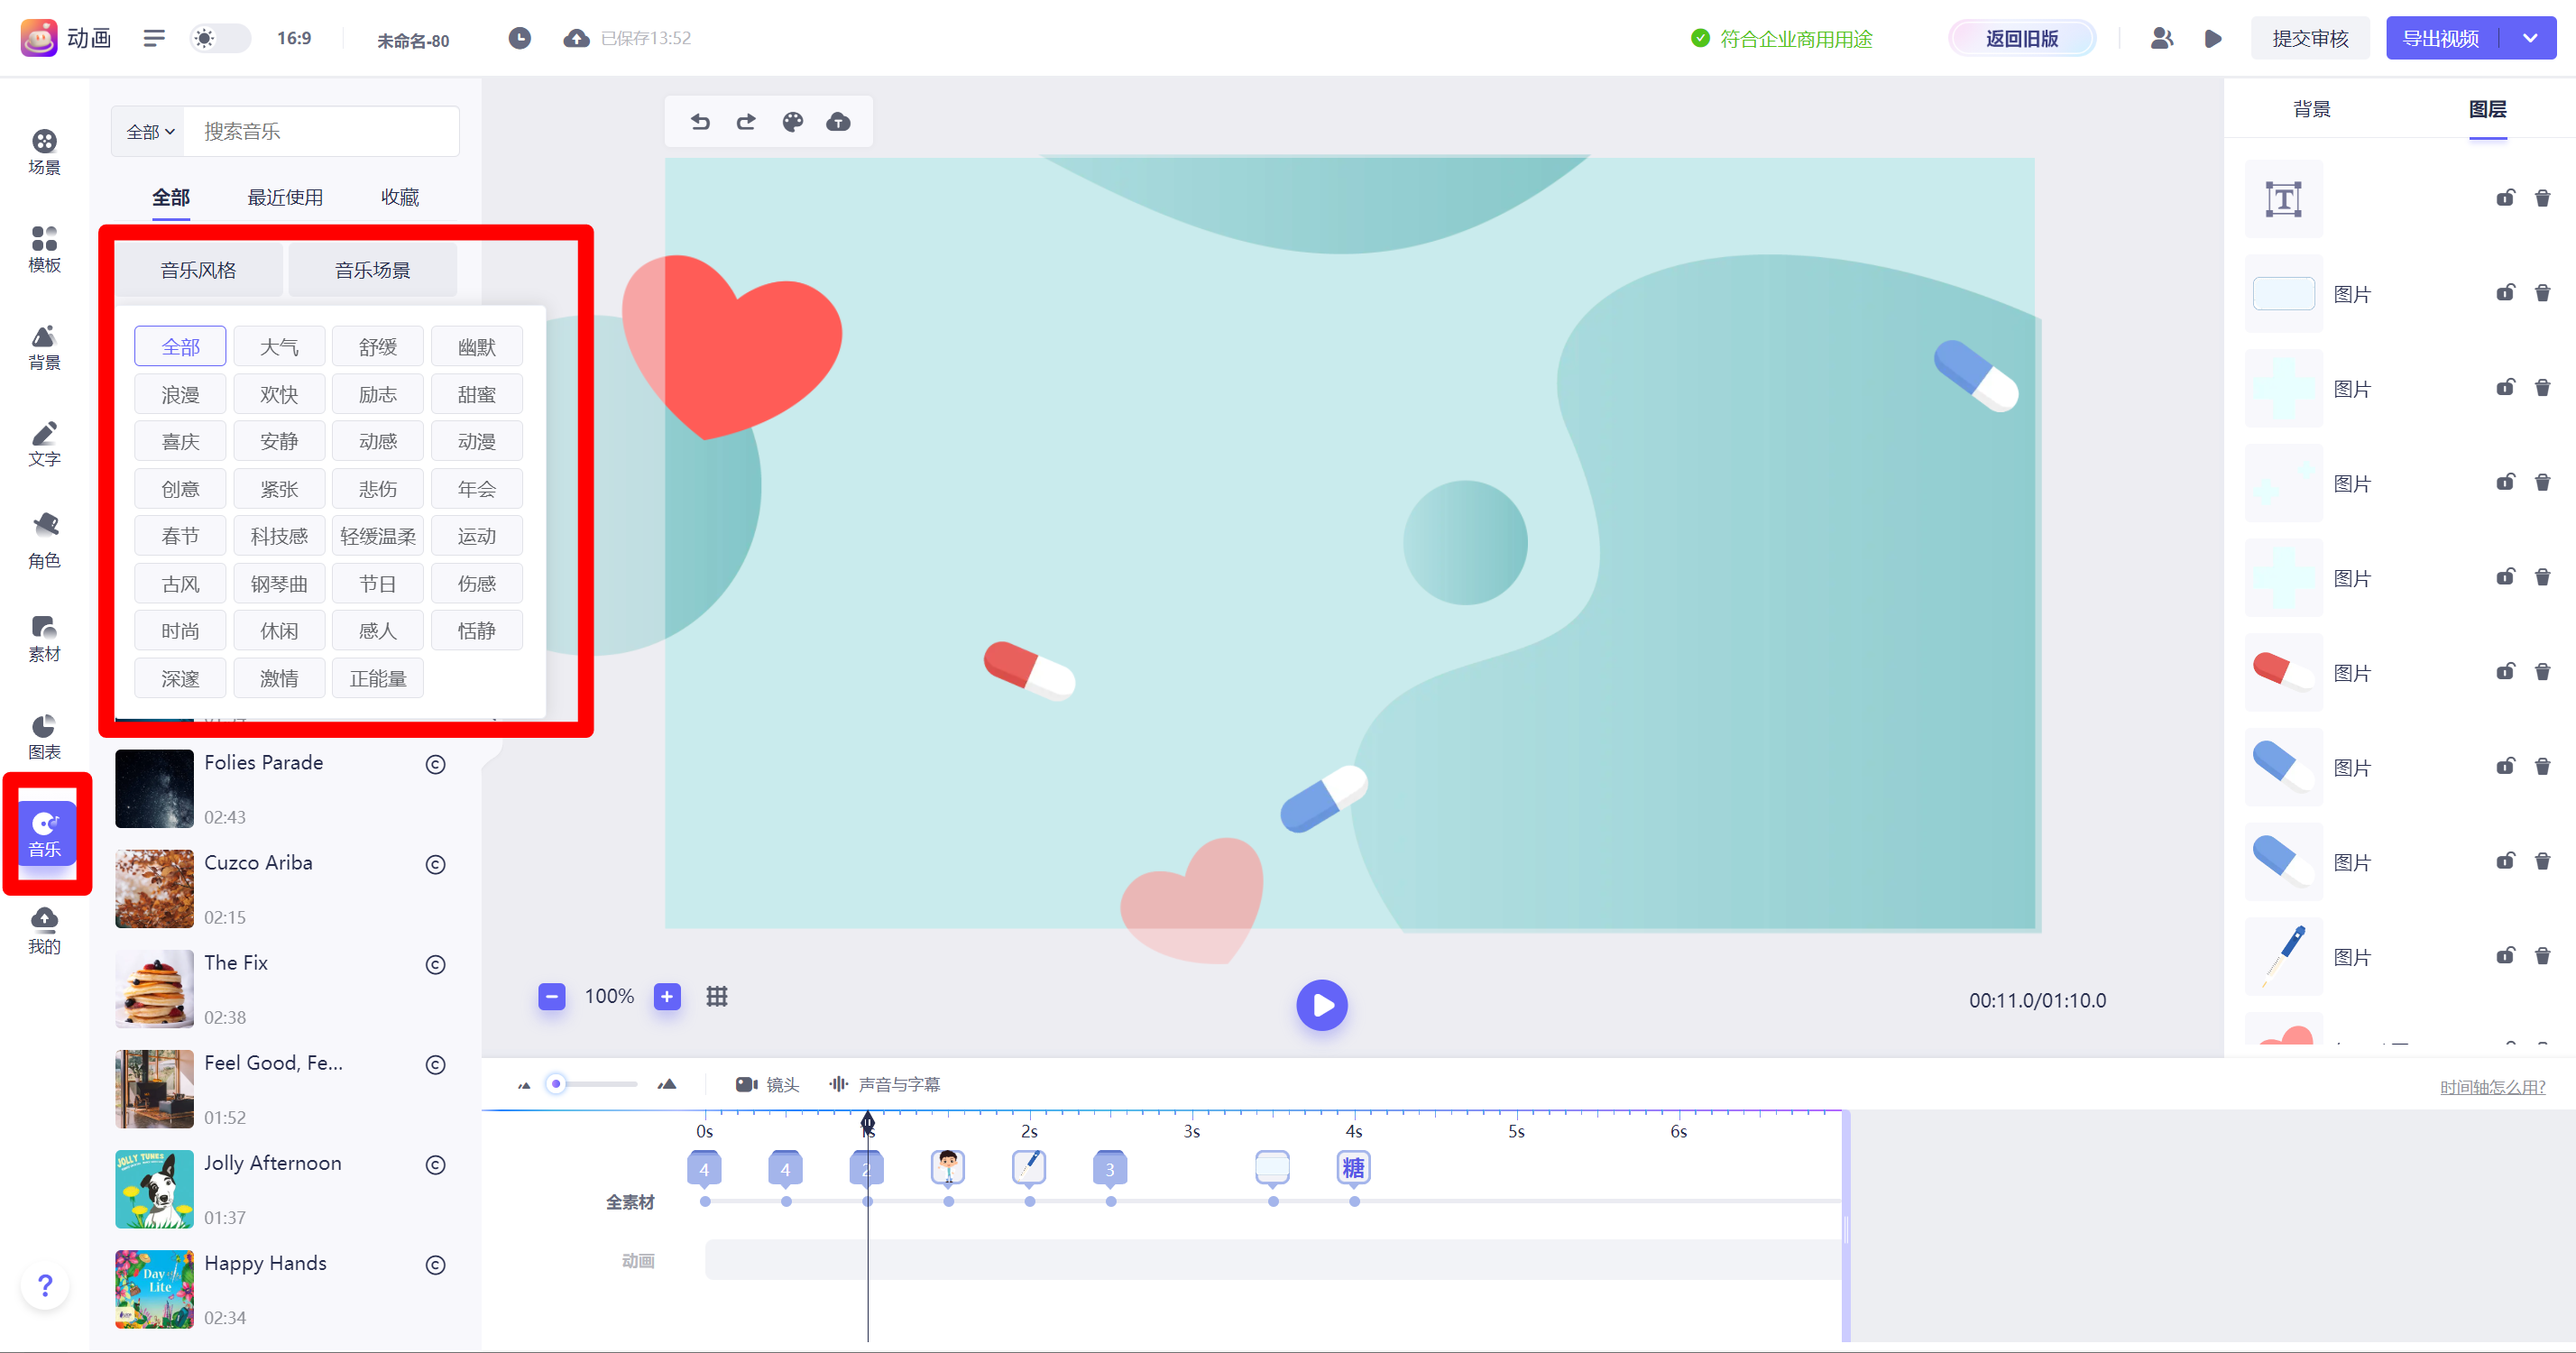
Task: Open the 镜头 camera option on timeline
Action: click(x=768, y=1084)
